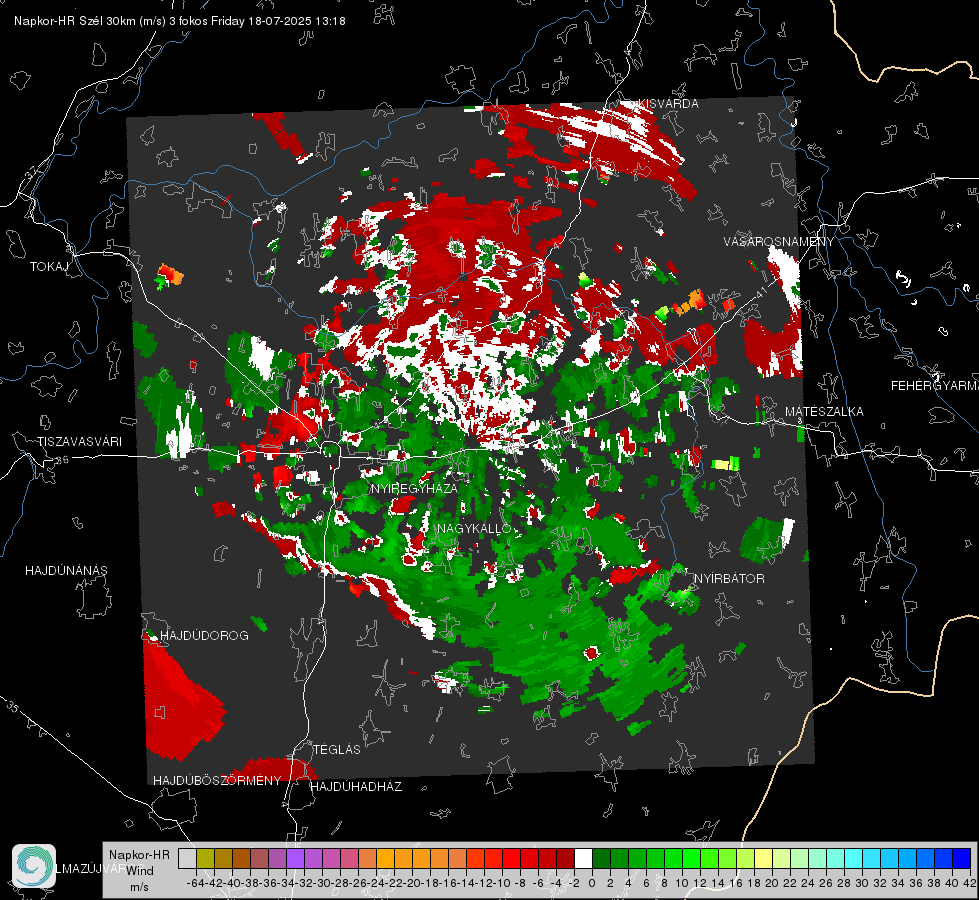Choose the orange legend swatch between -24 and -22
Viewport: 979px width, 900px height.
click(x=385, y=858)
